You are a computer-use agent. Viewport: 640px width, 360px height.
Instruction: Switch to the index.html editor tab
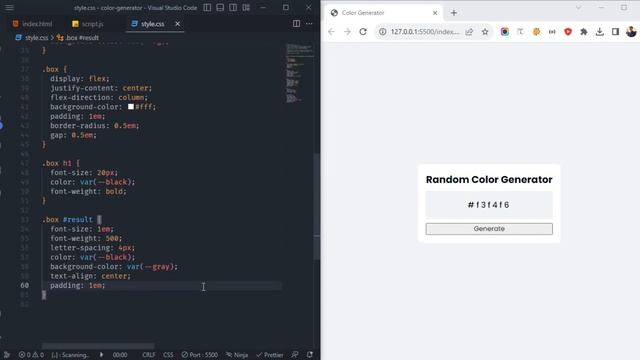(32, 24)
